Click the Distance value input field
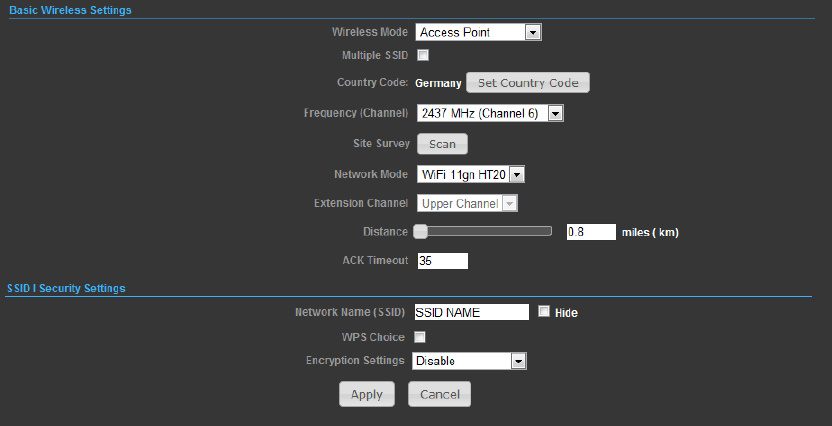The width and height of the screenshot is (832, 426). [x=591, y=232]
